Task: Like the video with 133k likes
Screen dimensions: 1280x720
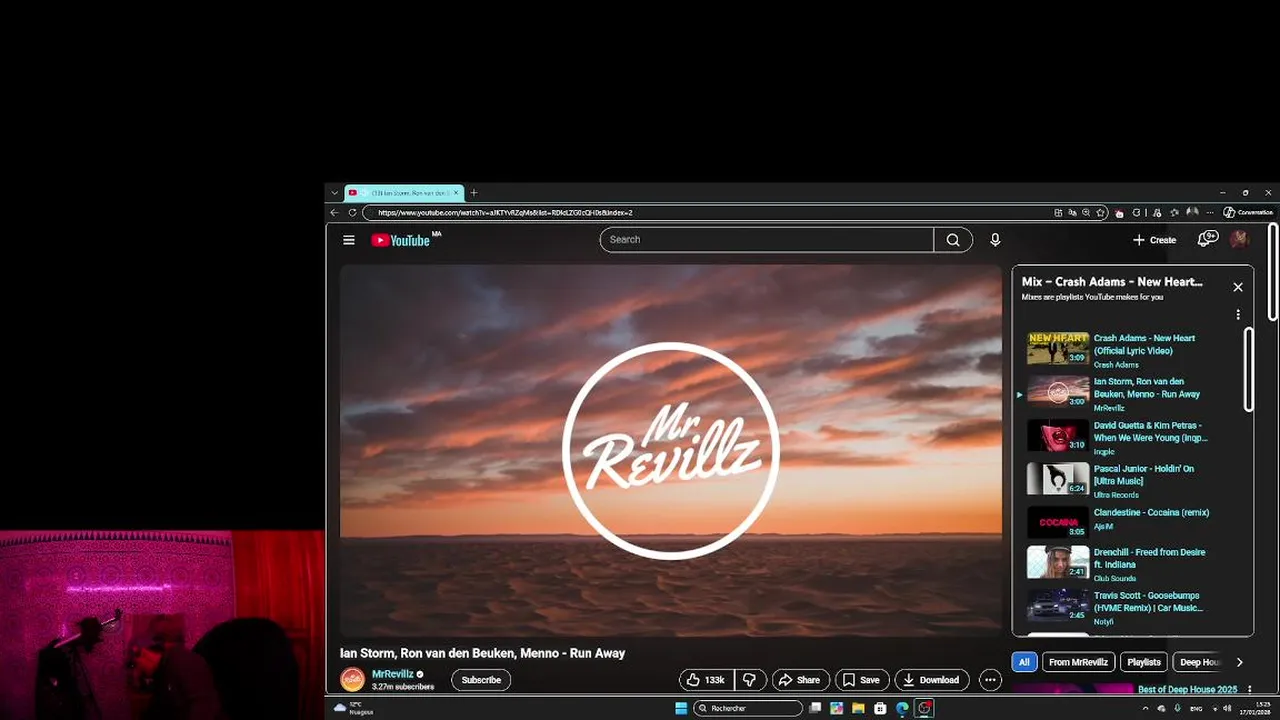Action: pyautogui.click(x=706, y=680)
